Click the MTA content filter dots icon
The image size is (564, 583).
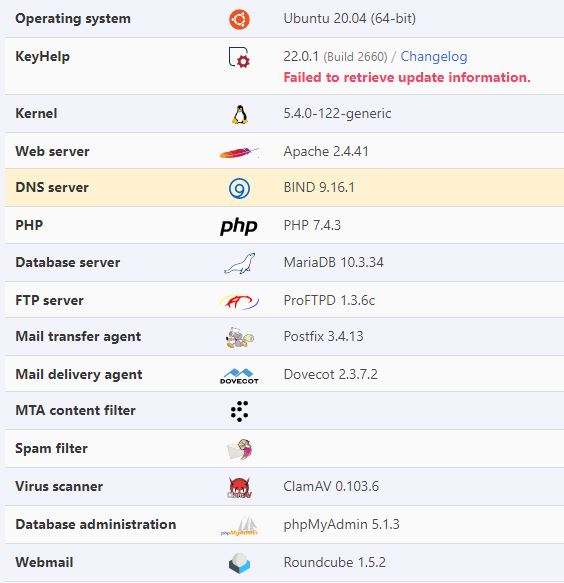point(239,411)
